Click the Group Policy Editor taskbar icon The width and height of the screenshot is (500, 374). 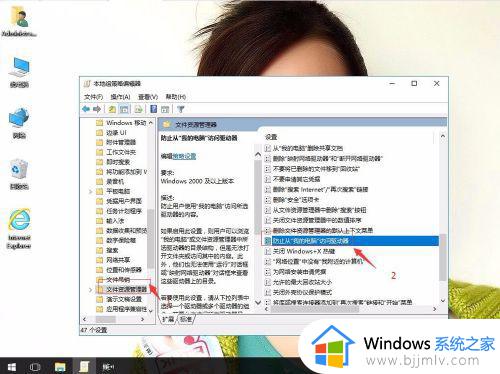click(x=84, y=367)
